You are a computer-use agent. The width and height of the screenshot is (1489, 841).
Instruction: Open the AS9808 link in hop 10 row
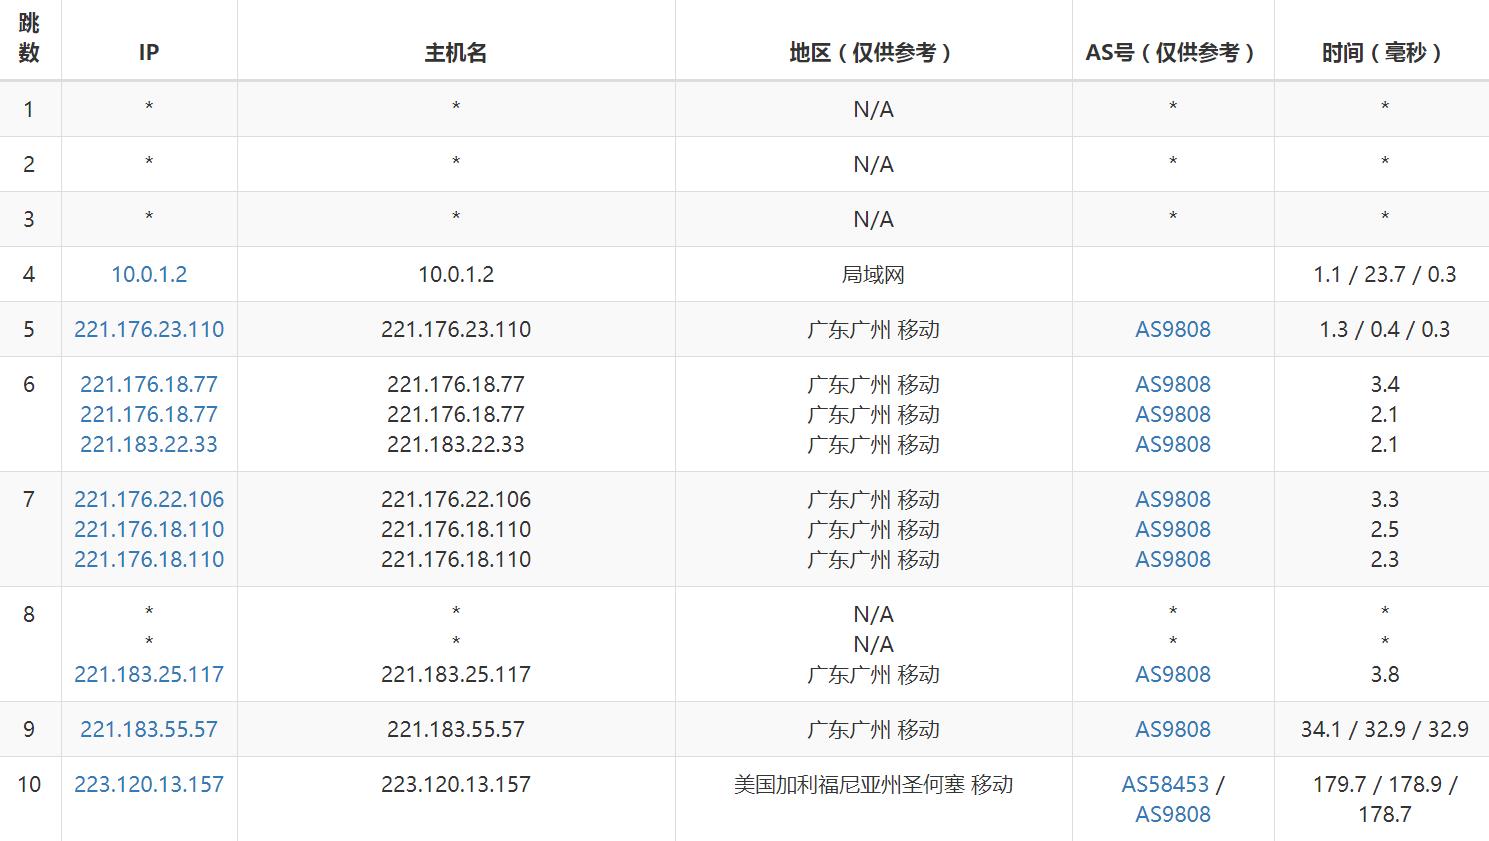(x=1173, y=814)
